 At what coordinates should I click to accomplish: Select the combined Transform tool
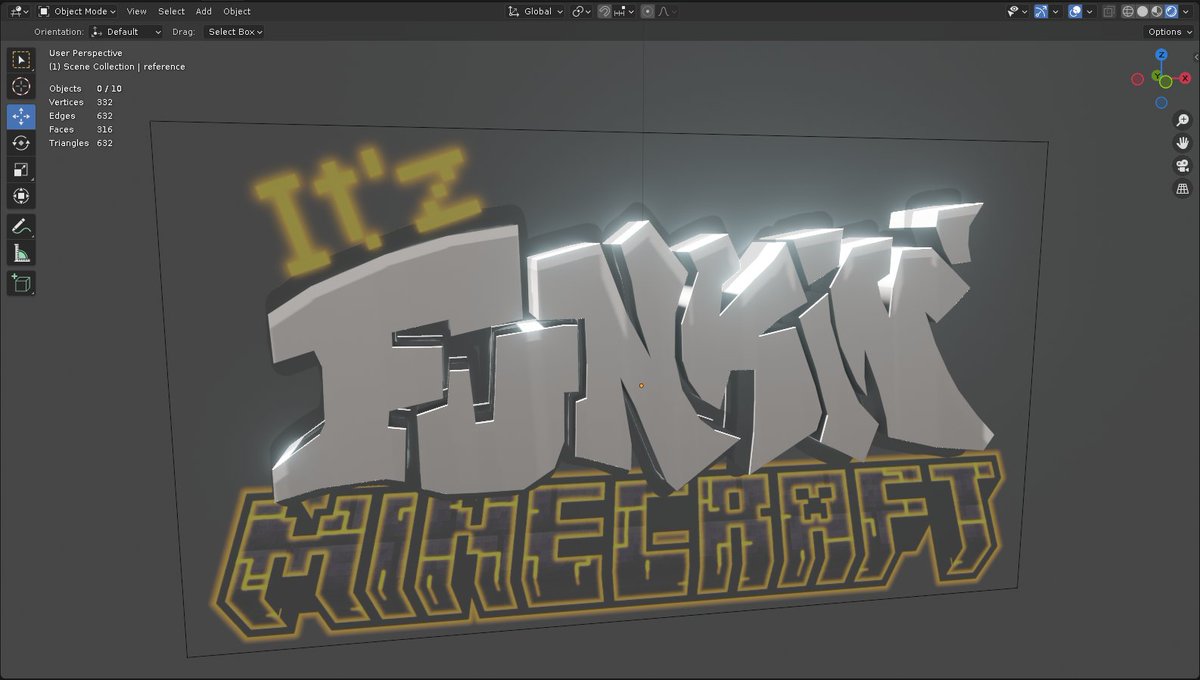coord(21,196)
